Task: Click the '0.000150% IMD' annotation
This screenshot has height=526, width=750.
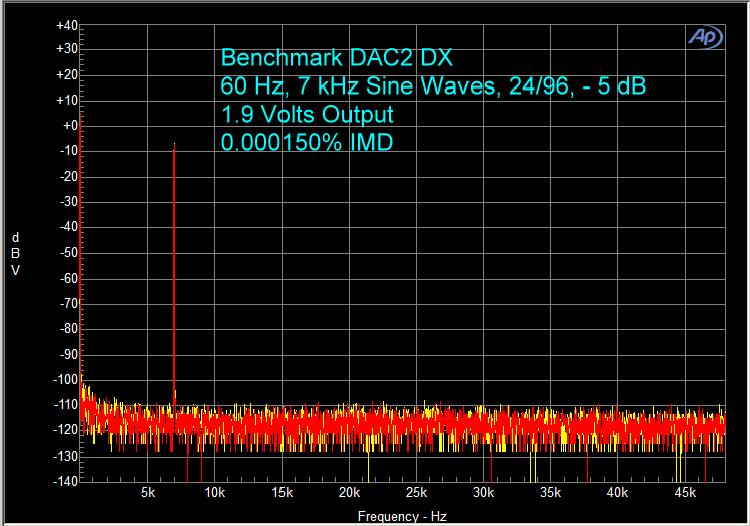Action: pos(306,142)
